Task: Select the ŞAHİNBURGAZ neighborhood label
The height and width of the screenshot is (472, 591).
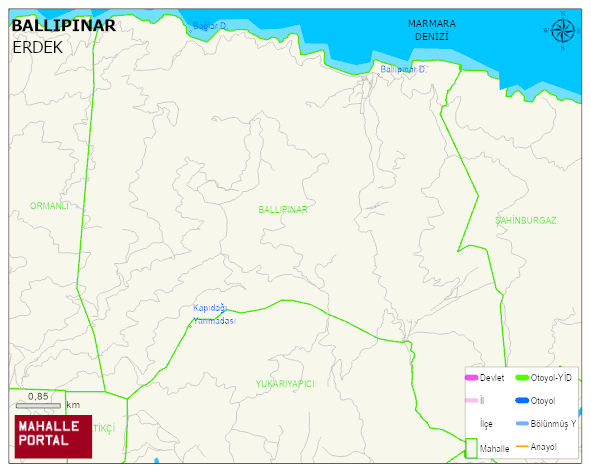Action: [526, 221]
